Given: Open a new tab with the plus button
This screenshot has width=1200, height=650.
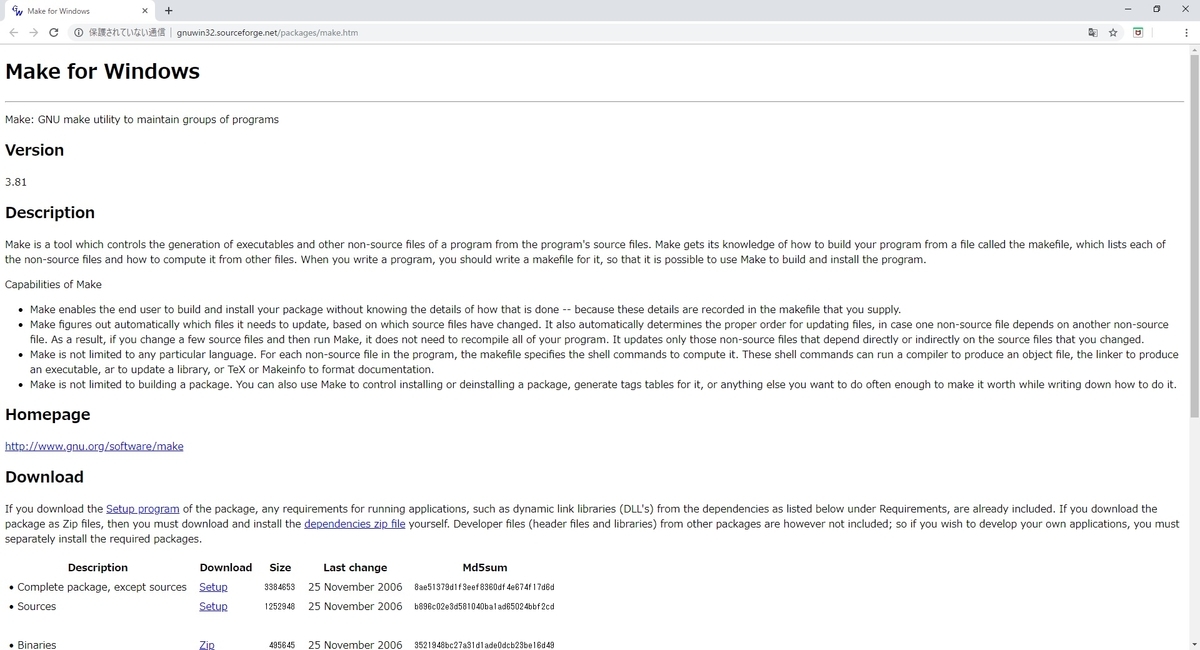Looking at the screenshot, I should [x=168, y=11].
